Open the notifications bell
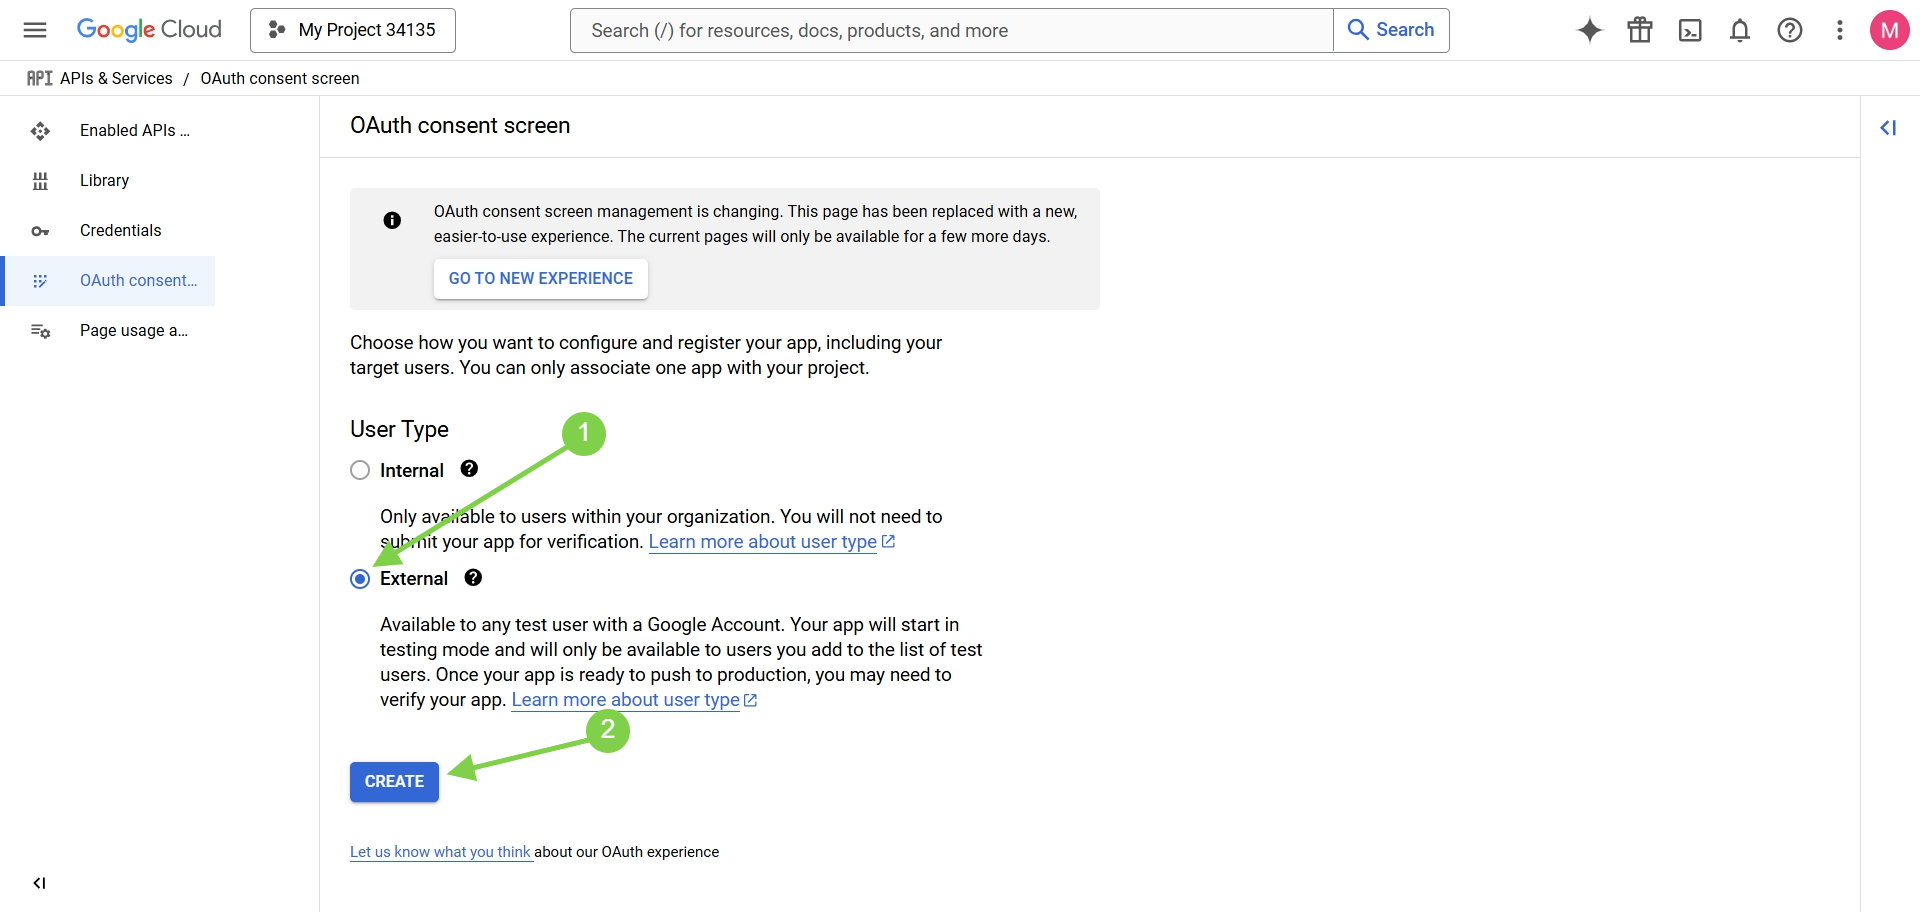Viewport: 1920px width, 912px height. click(1740, 30)
